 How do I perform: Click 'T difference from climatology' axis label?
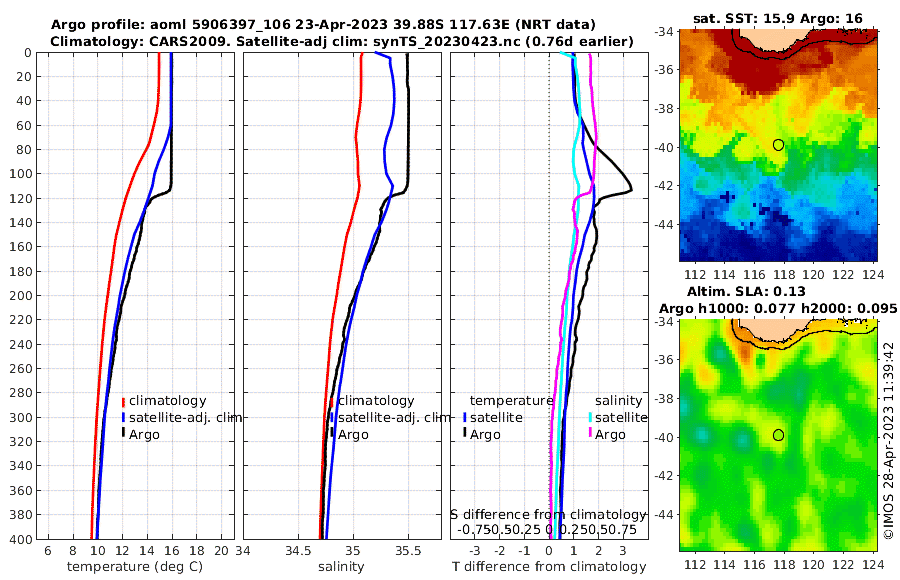pyautogui.click(x=549, y=567)
